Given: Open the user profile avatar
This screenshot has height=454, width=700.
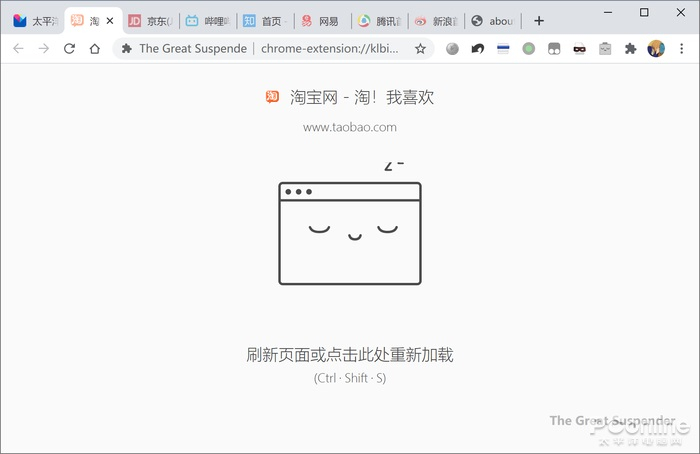Looking at the screenshot, I should [x=656, y=48].
